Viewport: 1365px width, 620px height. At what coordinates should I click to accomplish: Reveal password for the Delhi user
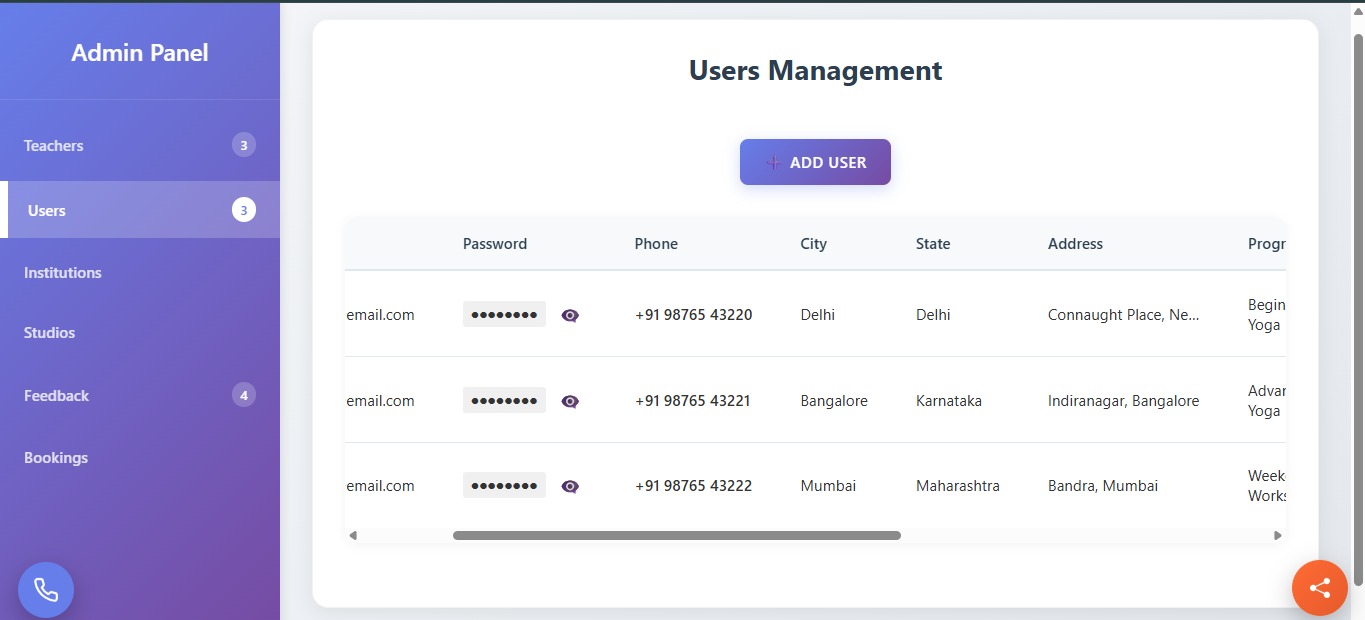pos(570,315)
